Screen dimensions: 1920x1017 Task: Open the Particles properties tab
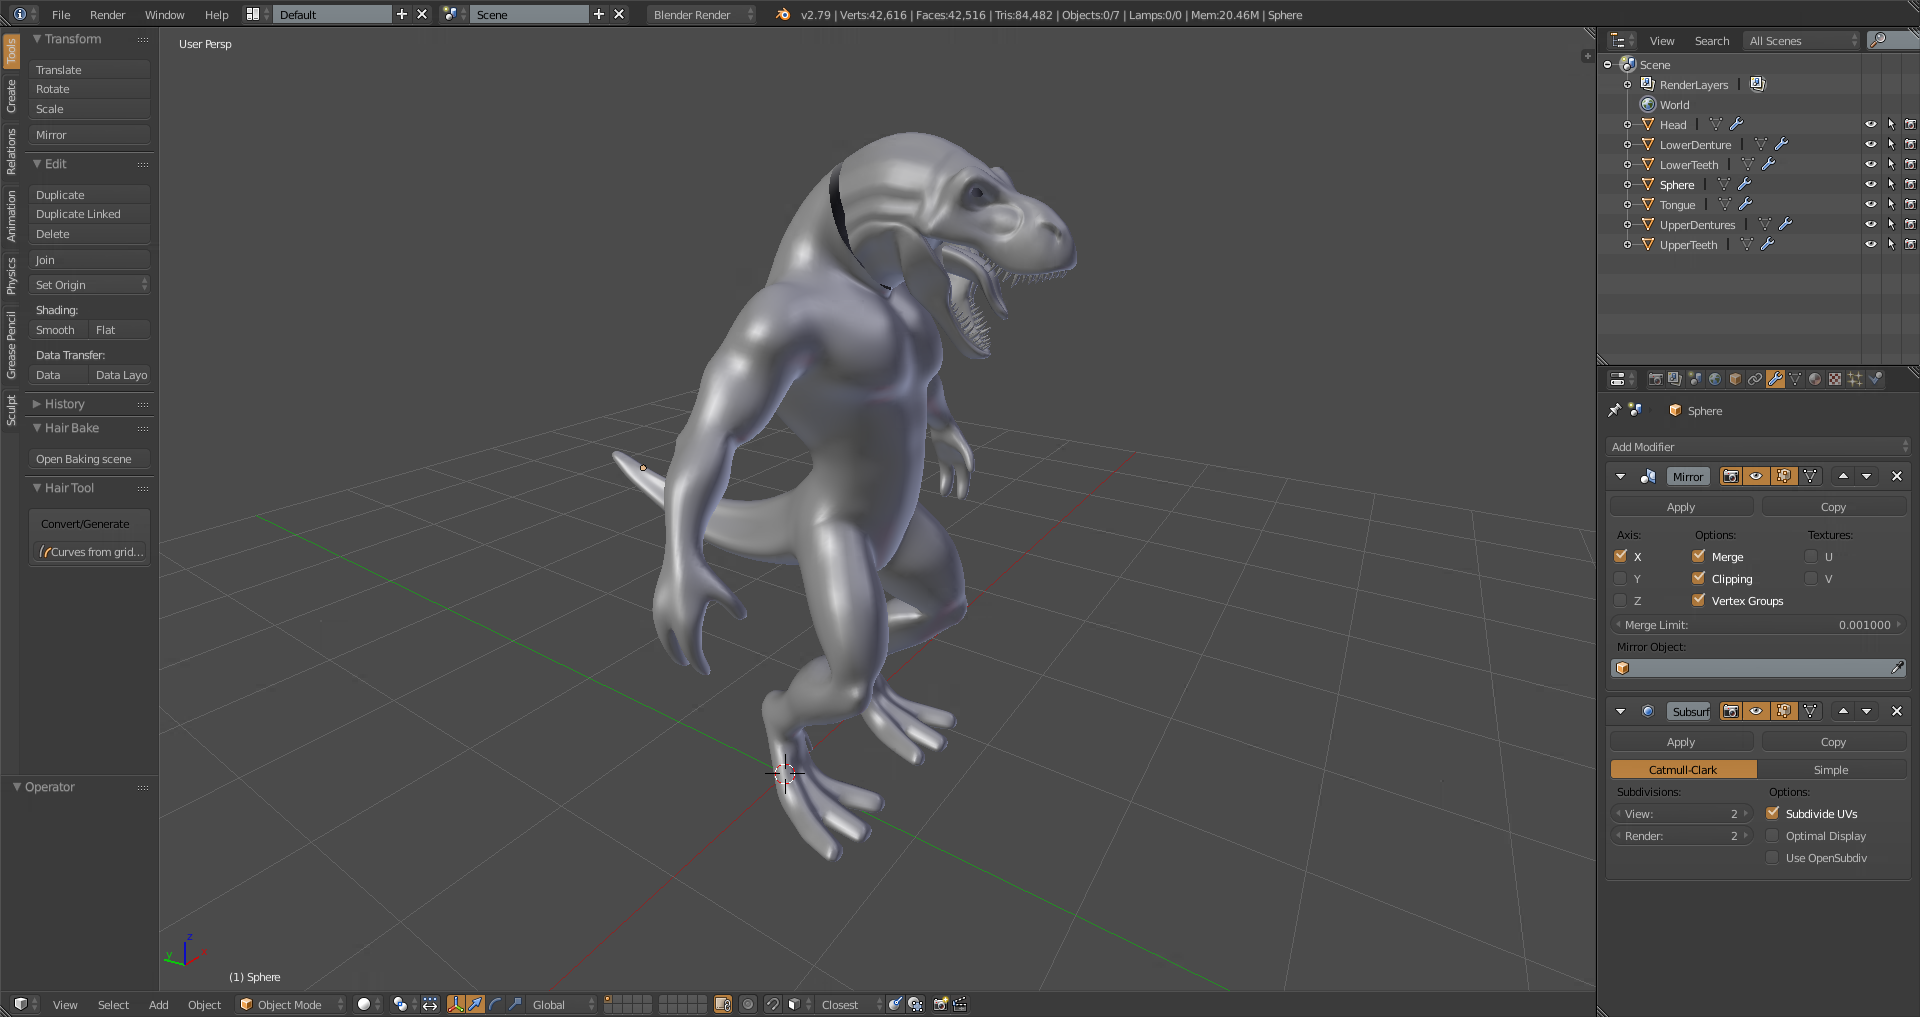pos(1855,379)
